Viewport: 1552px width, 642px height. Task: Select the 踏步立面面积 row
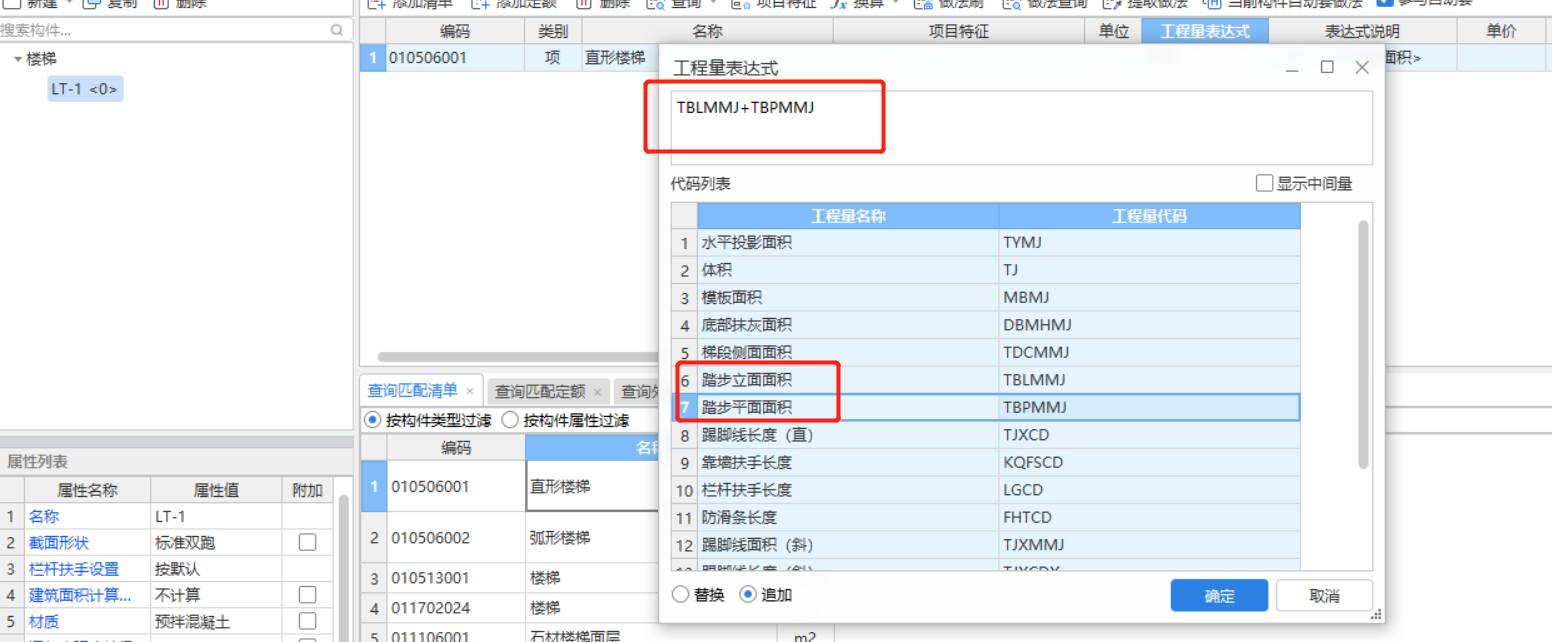[985, 380]
